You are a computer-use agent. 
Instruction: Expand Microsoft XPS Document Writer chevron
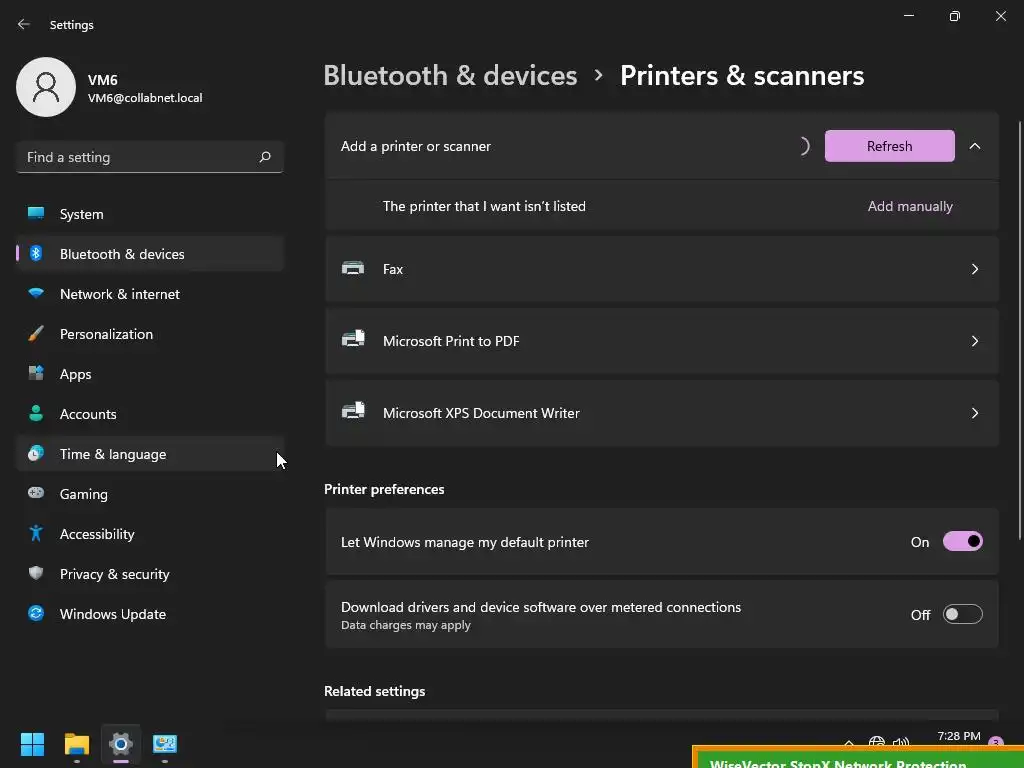click(975, 413)
